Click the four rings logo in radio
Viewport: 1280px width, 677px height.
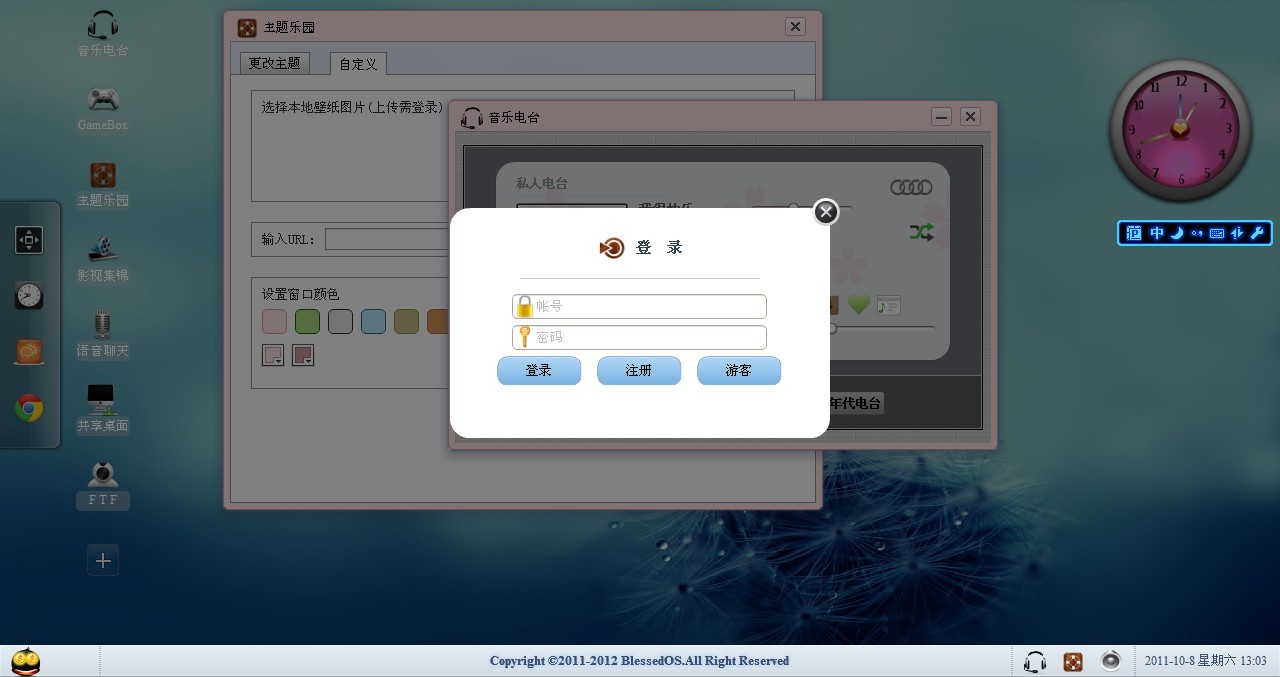pos(911,187)
